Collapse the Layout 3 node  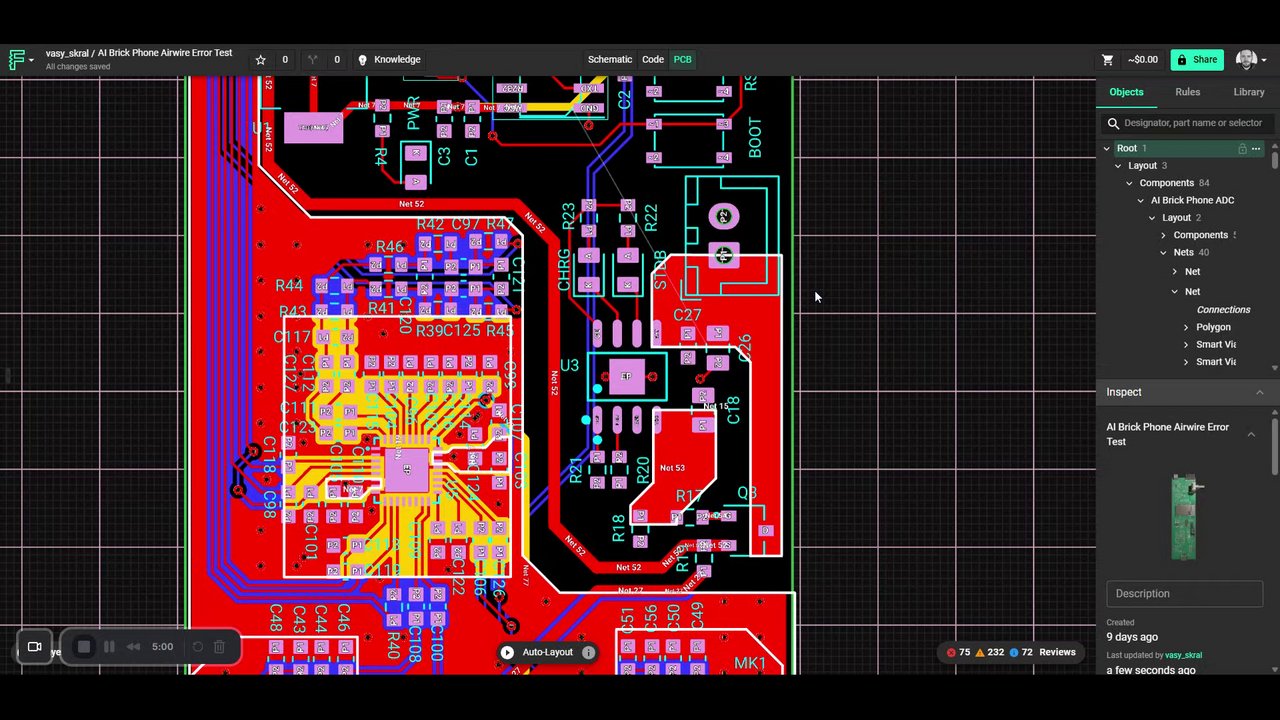click(x=1118, y=166)
